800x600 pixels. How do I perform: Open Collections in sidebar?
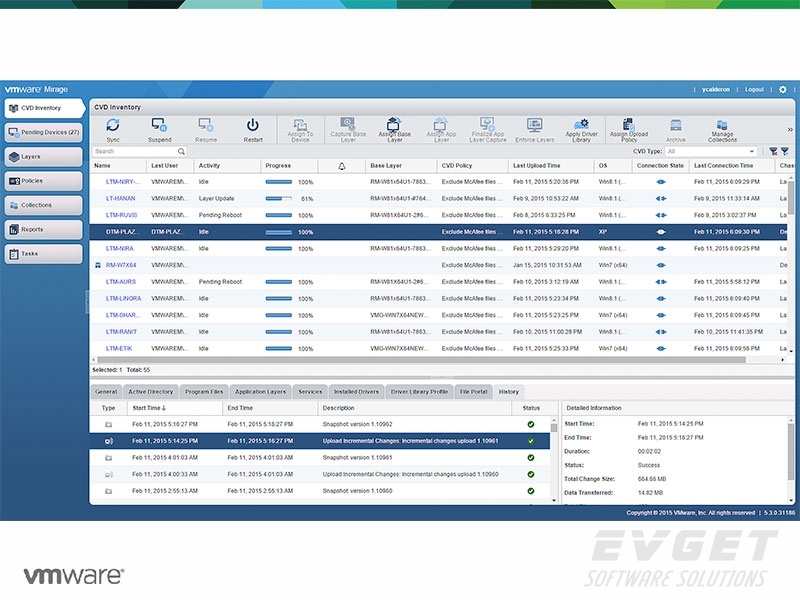tap(43, 205)
